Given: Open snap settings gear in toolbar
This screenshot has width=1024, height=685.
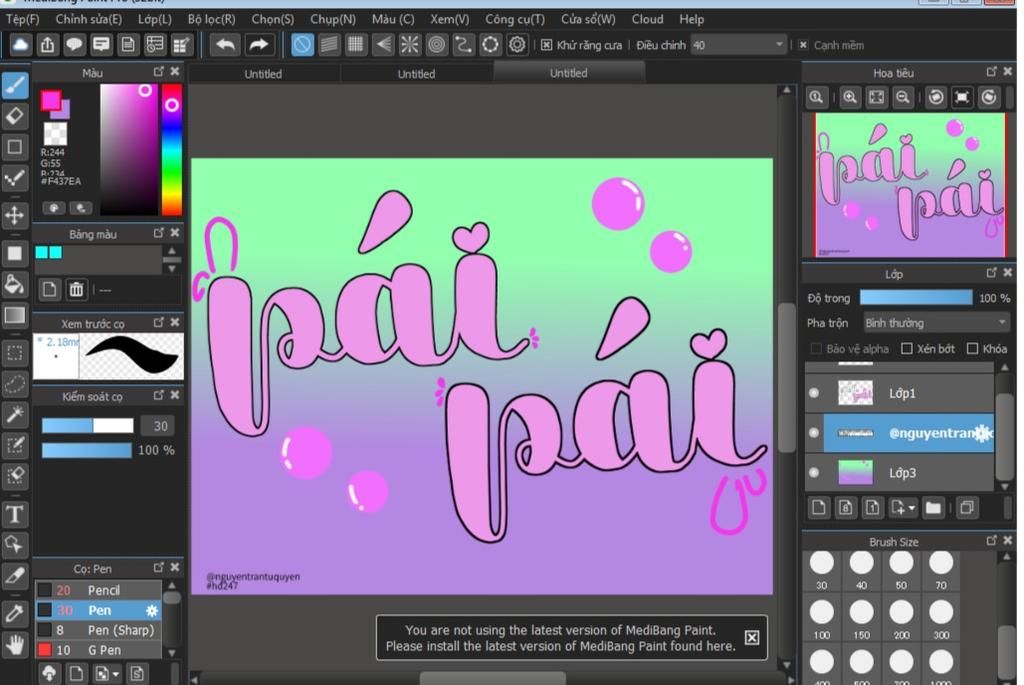Looking at the screenshot, I should (517, 45).
